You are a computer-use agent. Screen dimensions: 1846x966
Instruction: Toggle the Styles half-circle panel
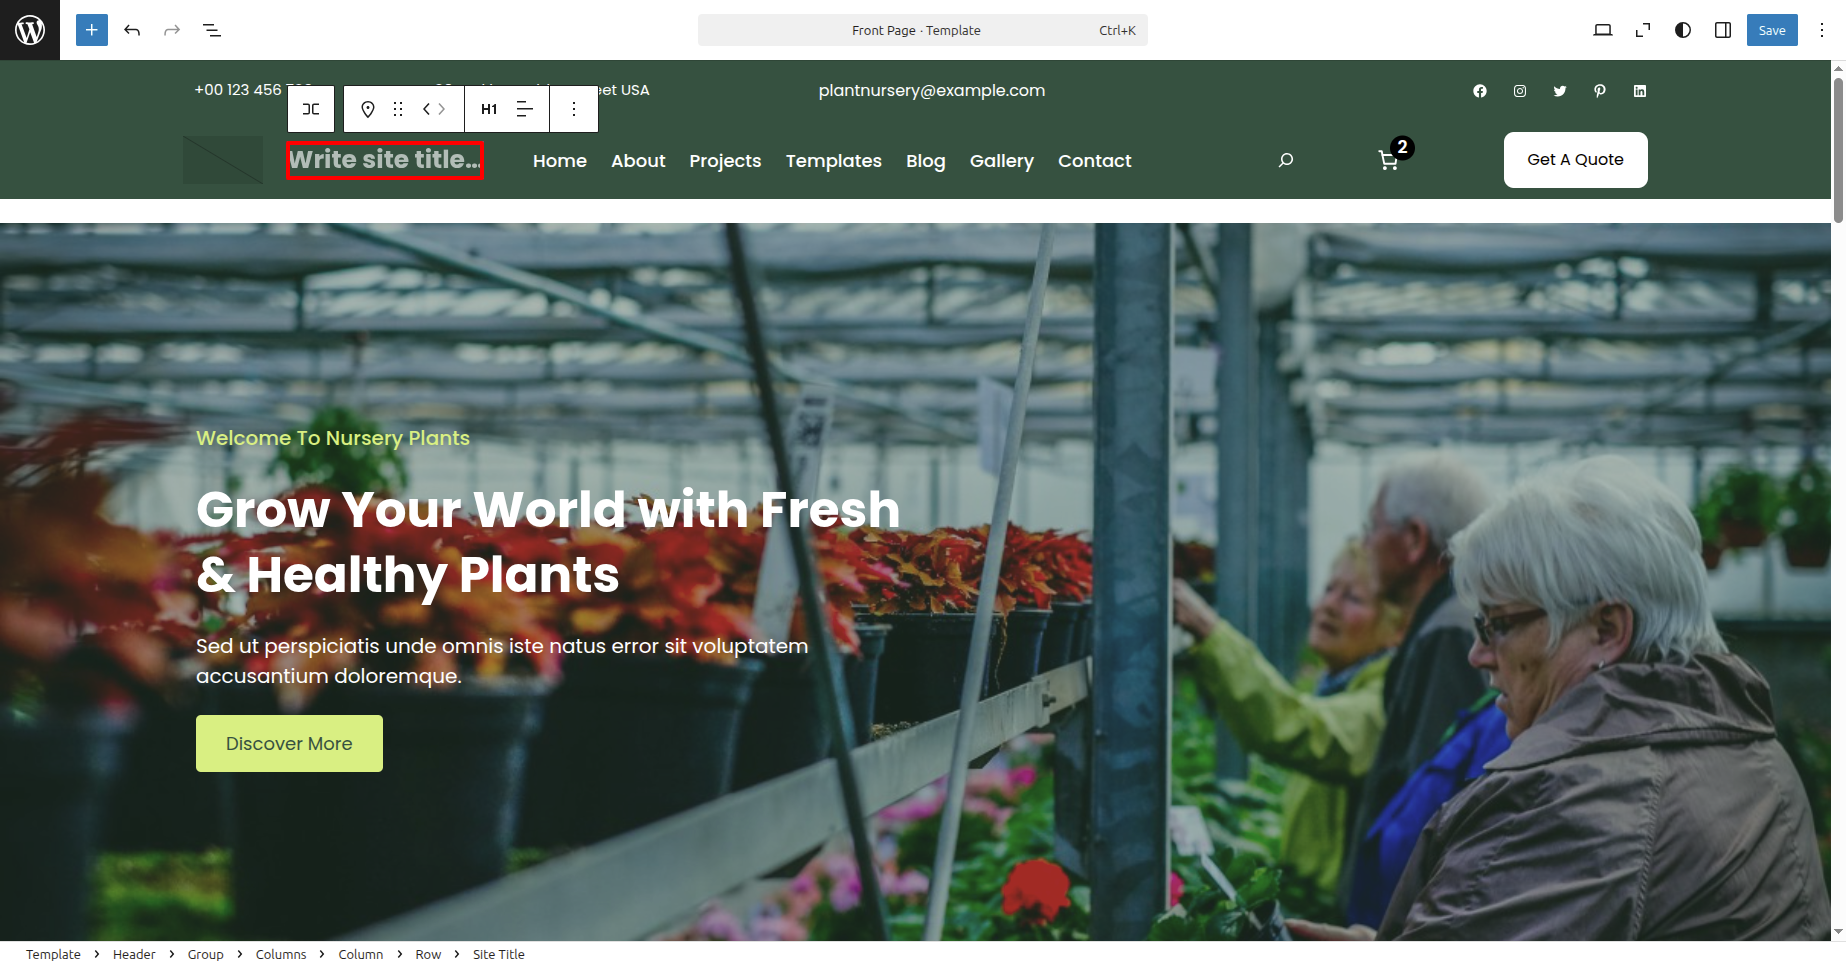tap(1683, 30)
